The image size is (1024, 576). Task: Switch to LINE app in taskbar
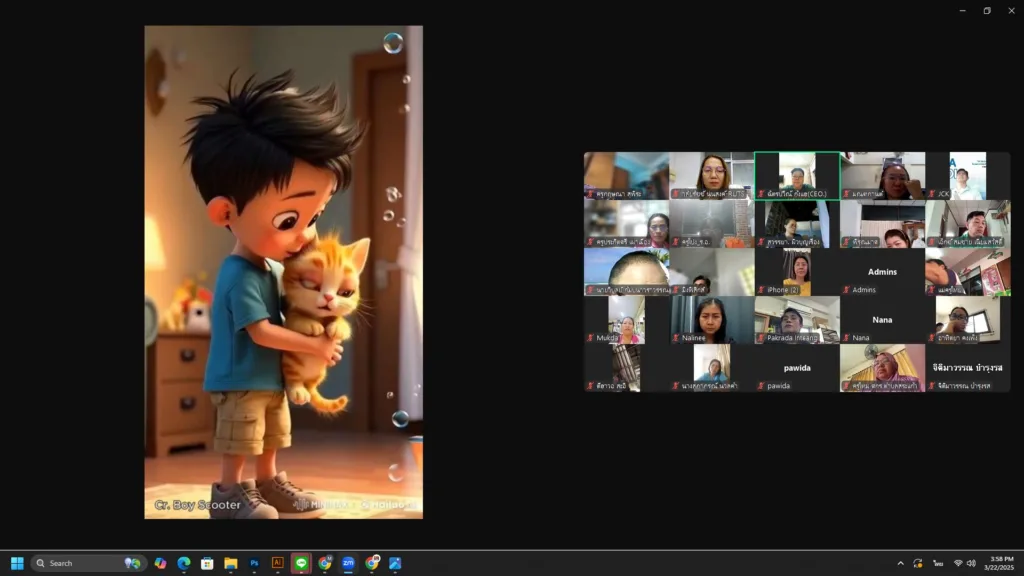301,563
